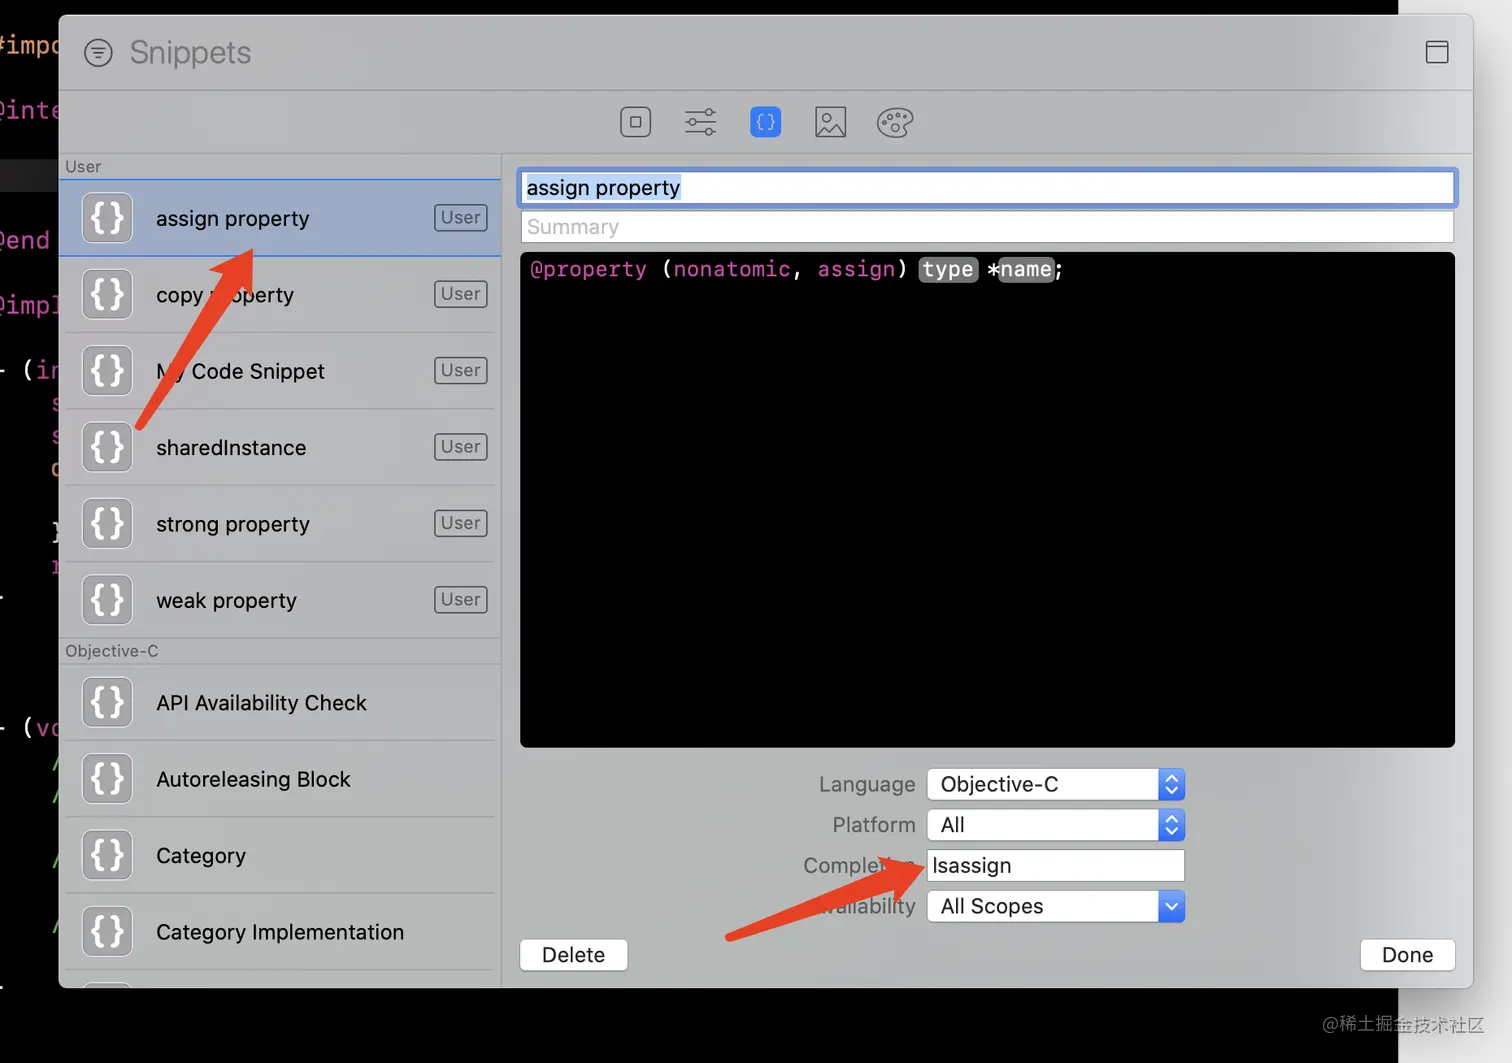Click inside the snippet code editor area

click(x=987, y=500)
